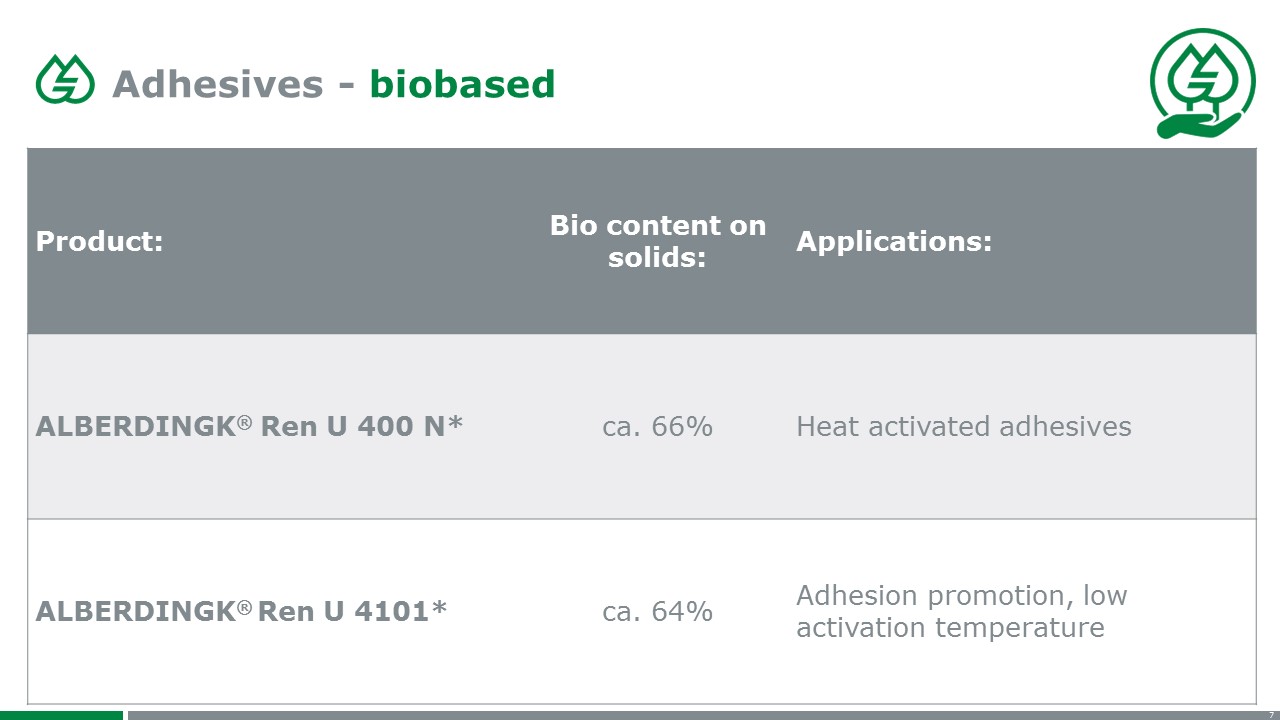Click the registered trademark symbol in Ren U 4101
Screen dimensions: 1280x720
244,608
